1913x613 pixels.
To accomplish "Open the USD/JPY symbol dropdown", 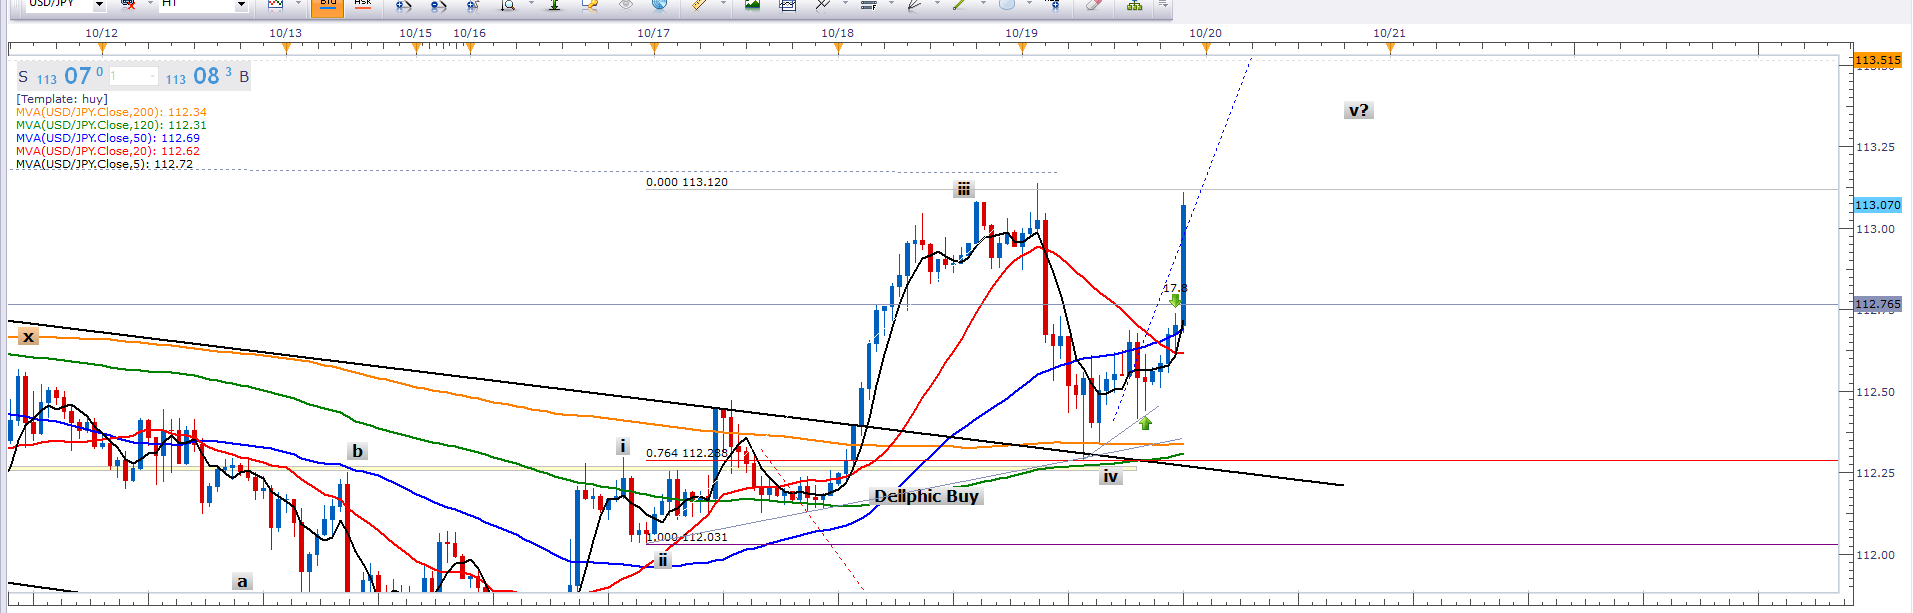I will (99, 5).
